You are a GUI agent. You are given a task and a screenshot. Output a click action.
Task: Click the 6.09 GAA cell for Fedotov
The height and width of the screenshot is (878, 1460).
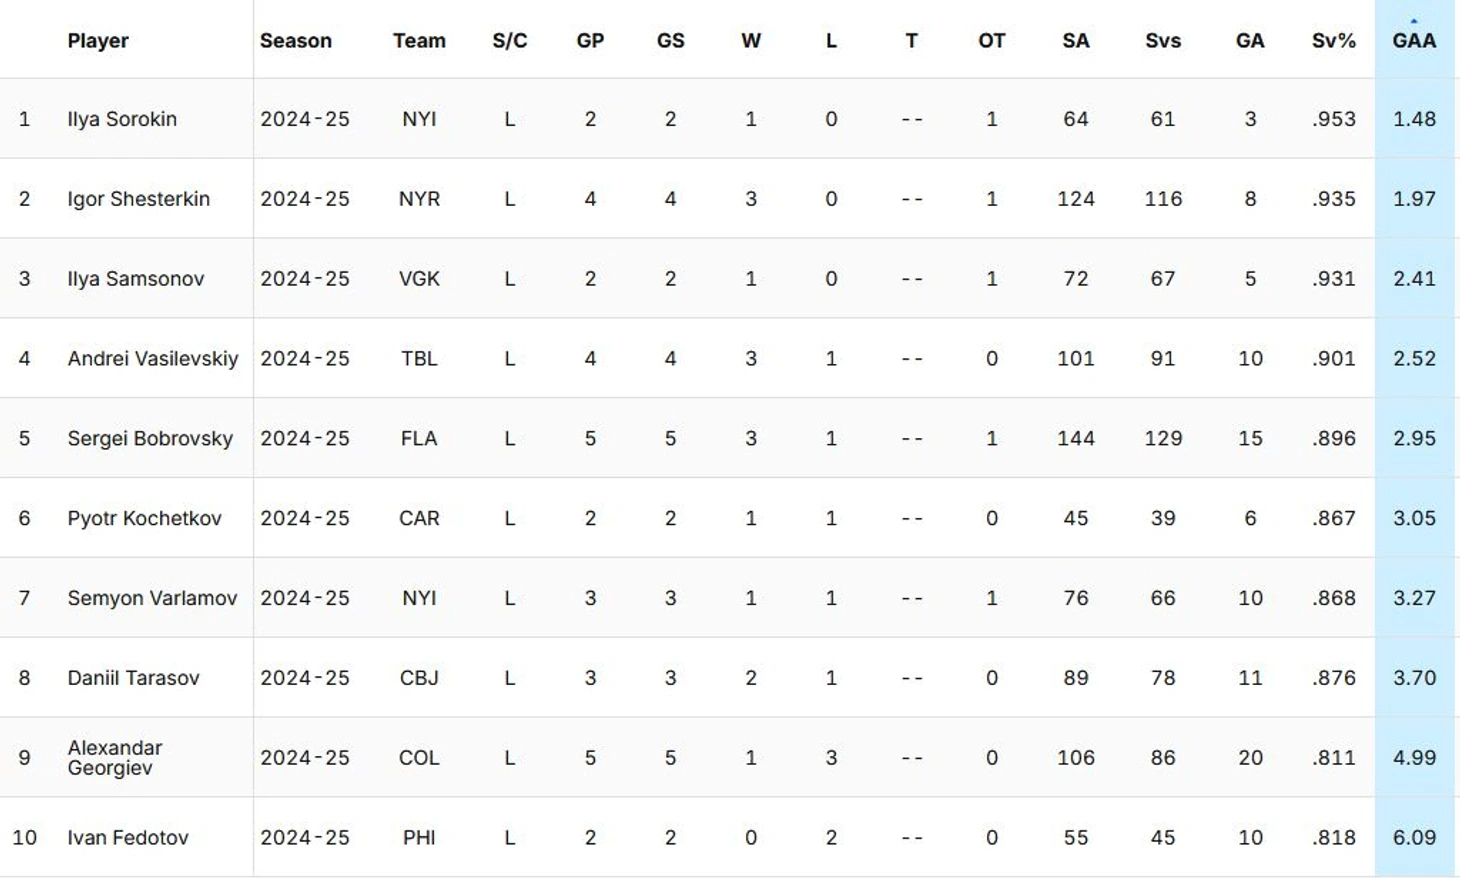(x=1414, y=838)
